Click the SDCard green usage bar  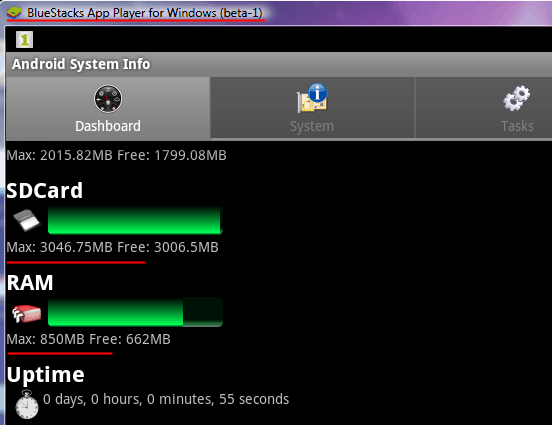tap(135, 220)
